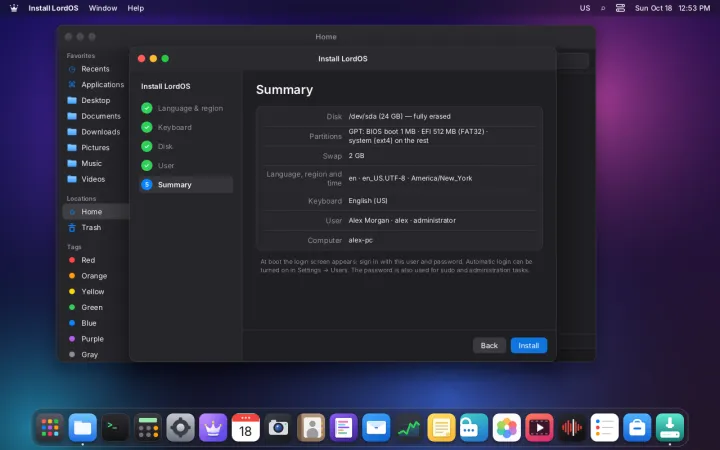Go to the User installer step

(186, 165)
